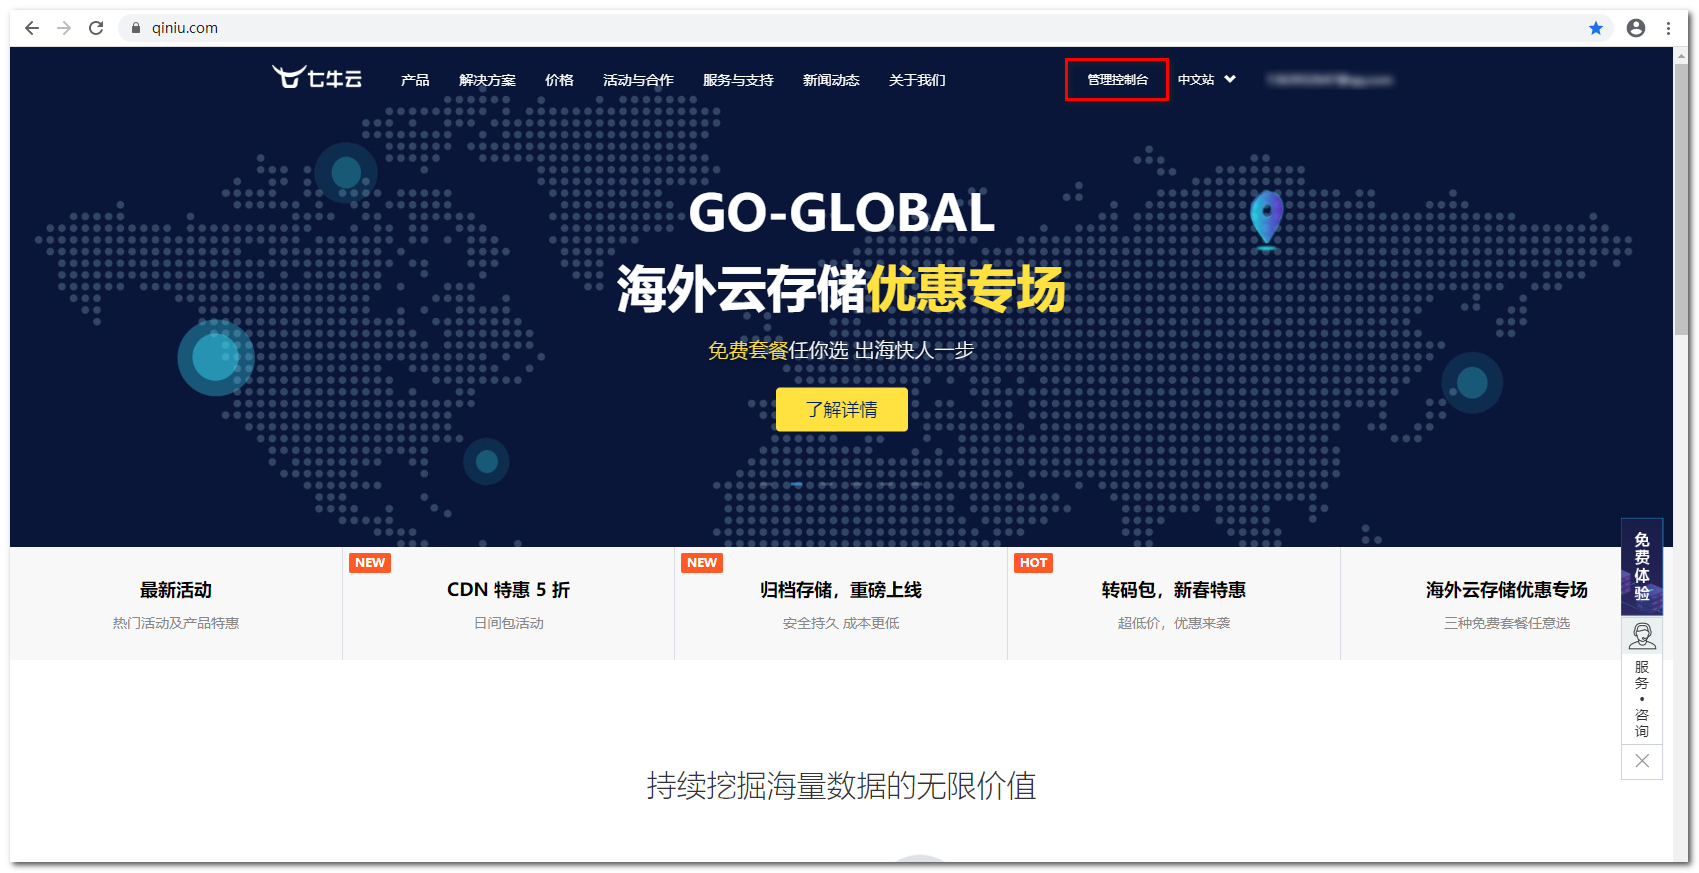Open the 转码包，新春特惠 card
This screenshot has width=1699, height=873.
[1174, 604]
